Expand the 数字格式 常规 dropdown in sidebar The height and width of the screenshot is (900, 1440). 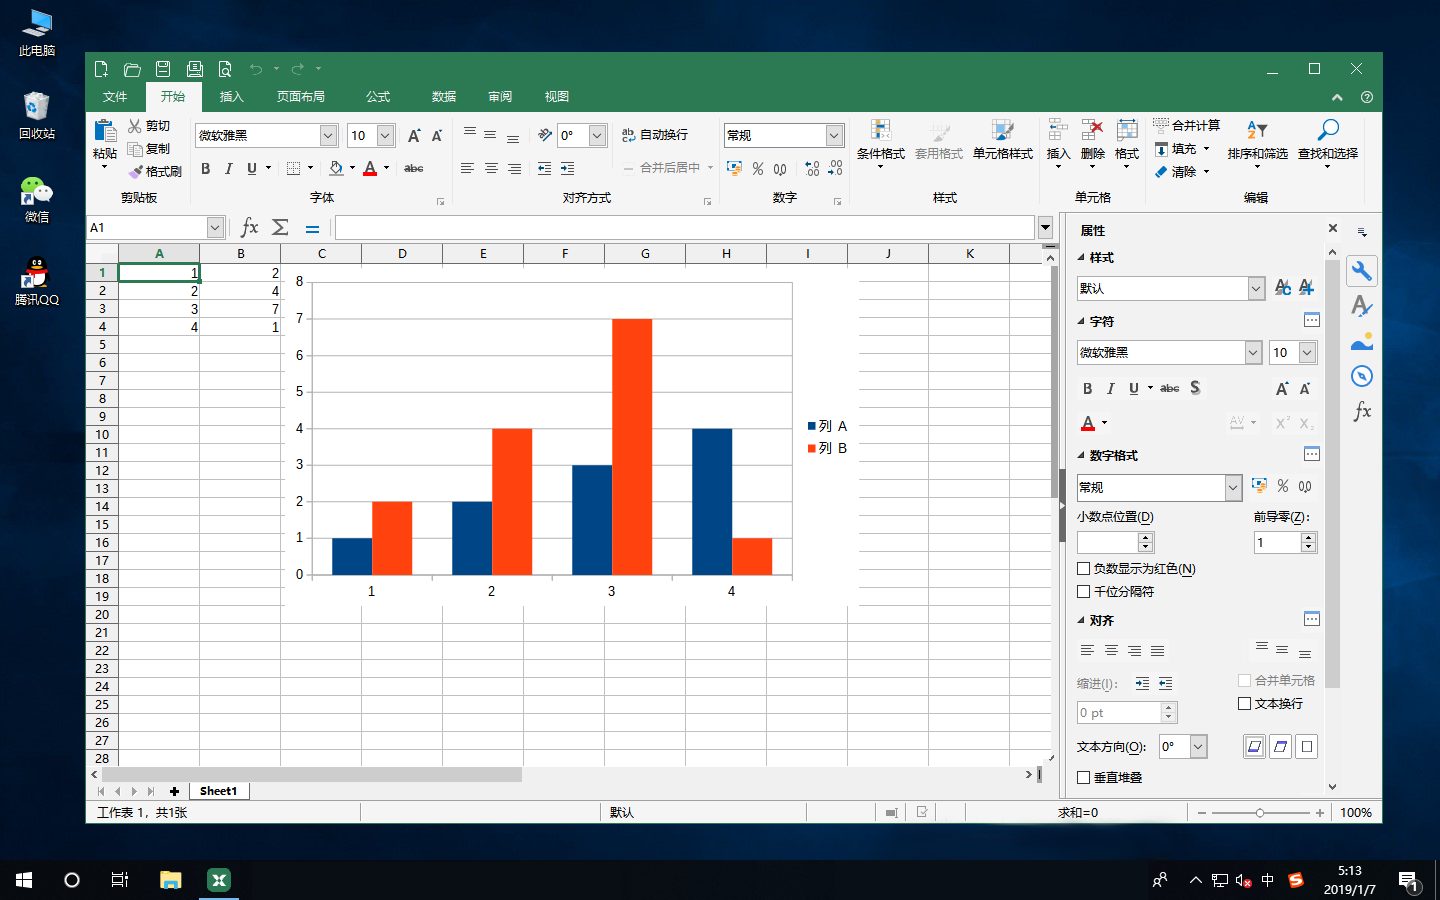(x=1233, y=487)
